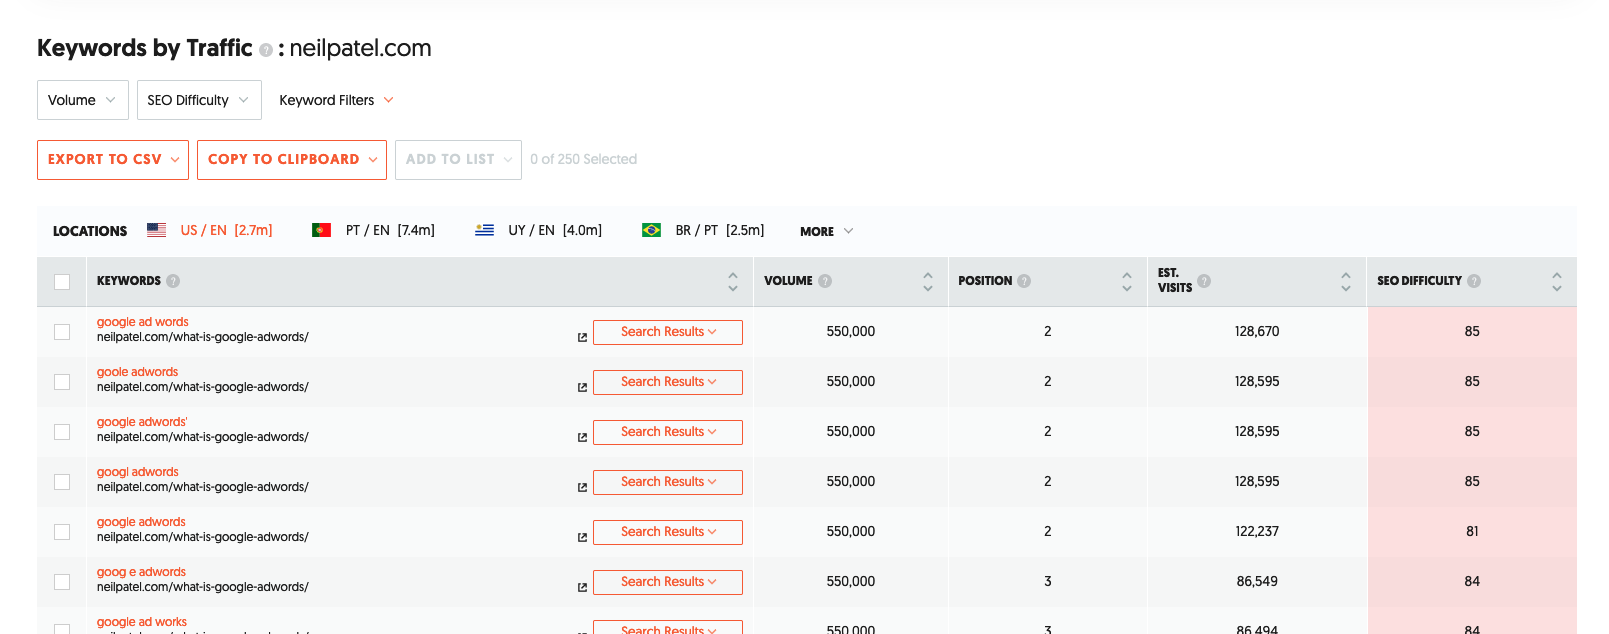Click the help icon beside Keywords by Traffic
Screen dimensions: 1609x634
(x=266, y=50)
